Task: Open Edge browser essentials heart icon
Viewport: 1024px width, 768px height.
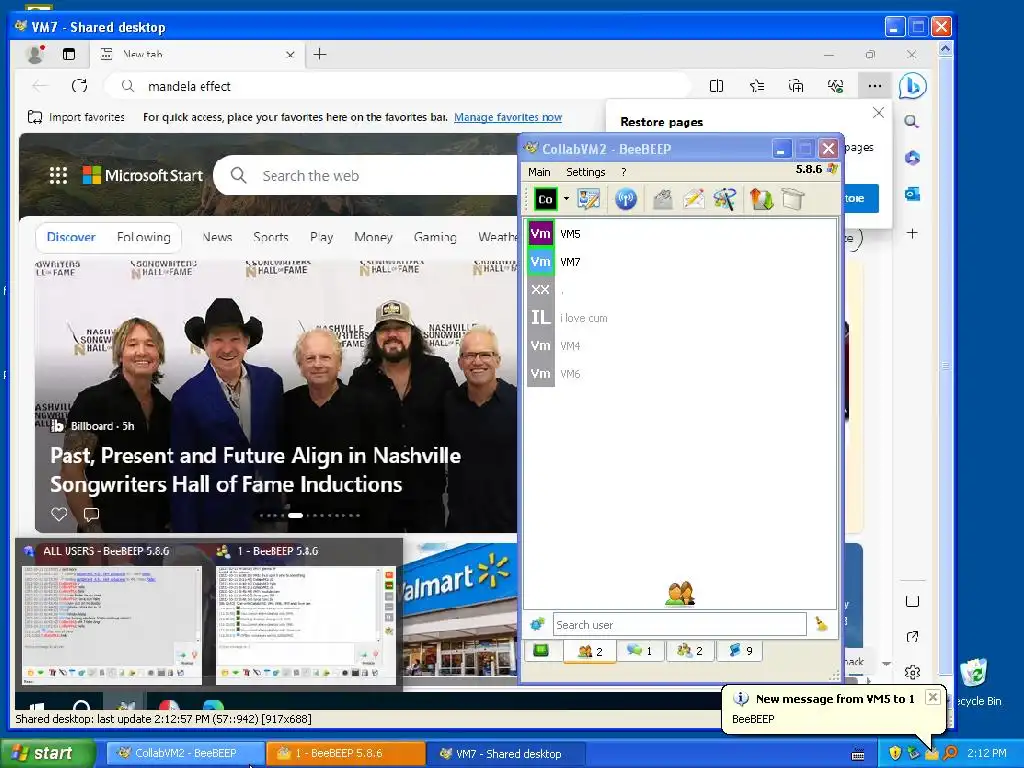Action: point(835,86)
